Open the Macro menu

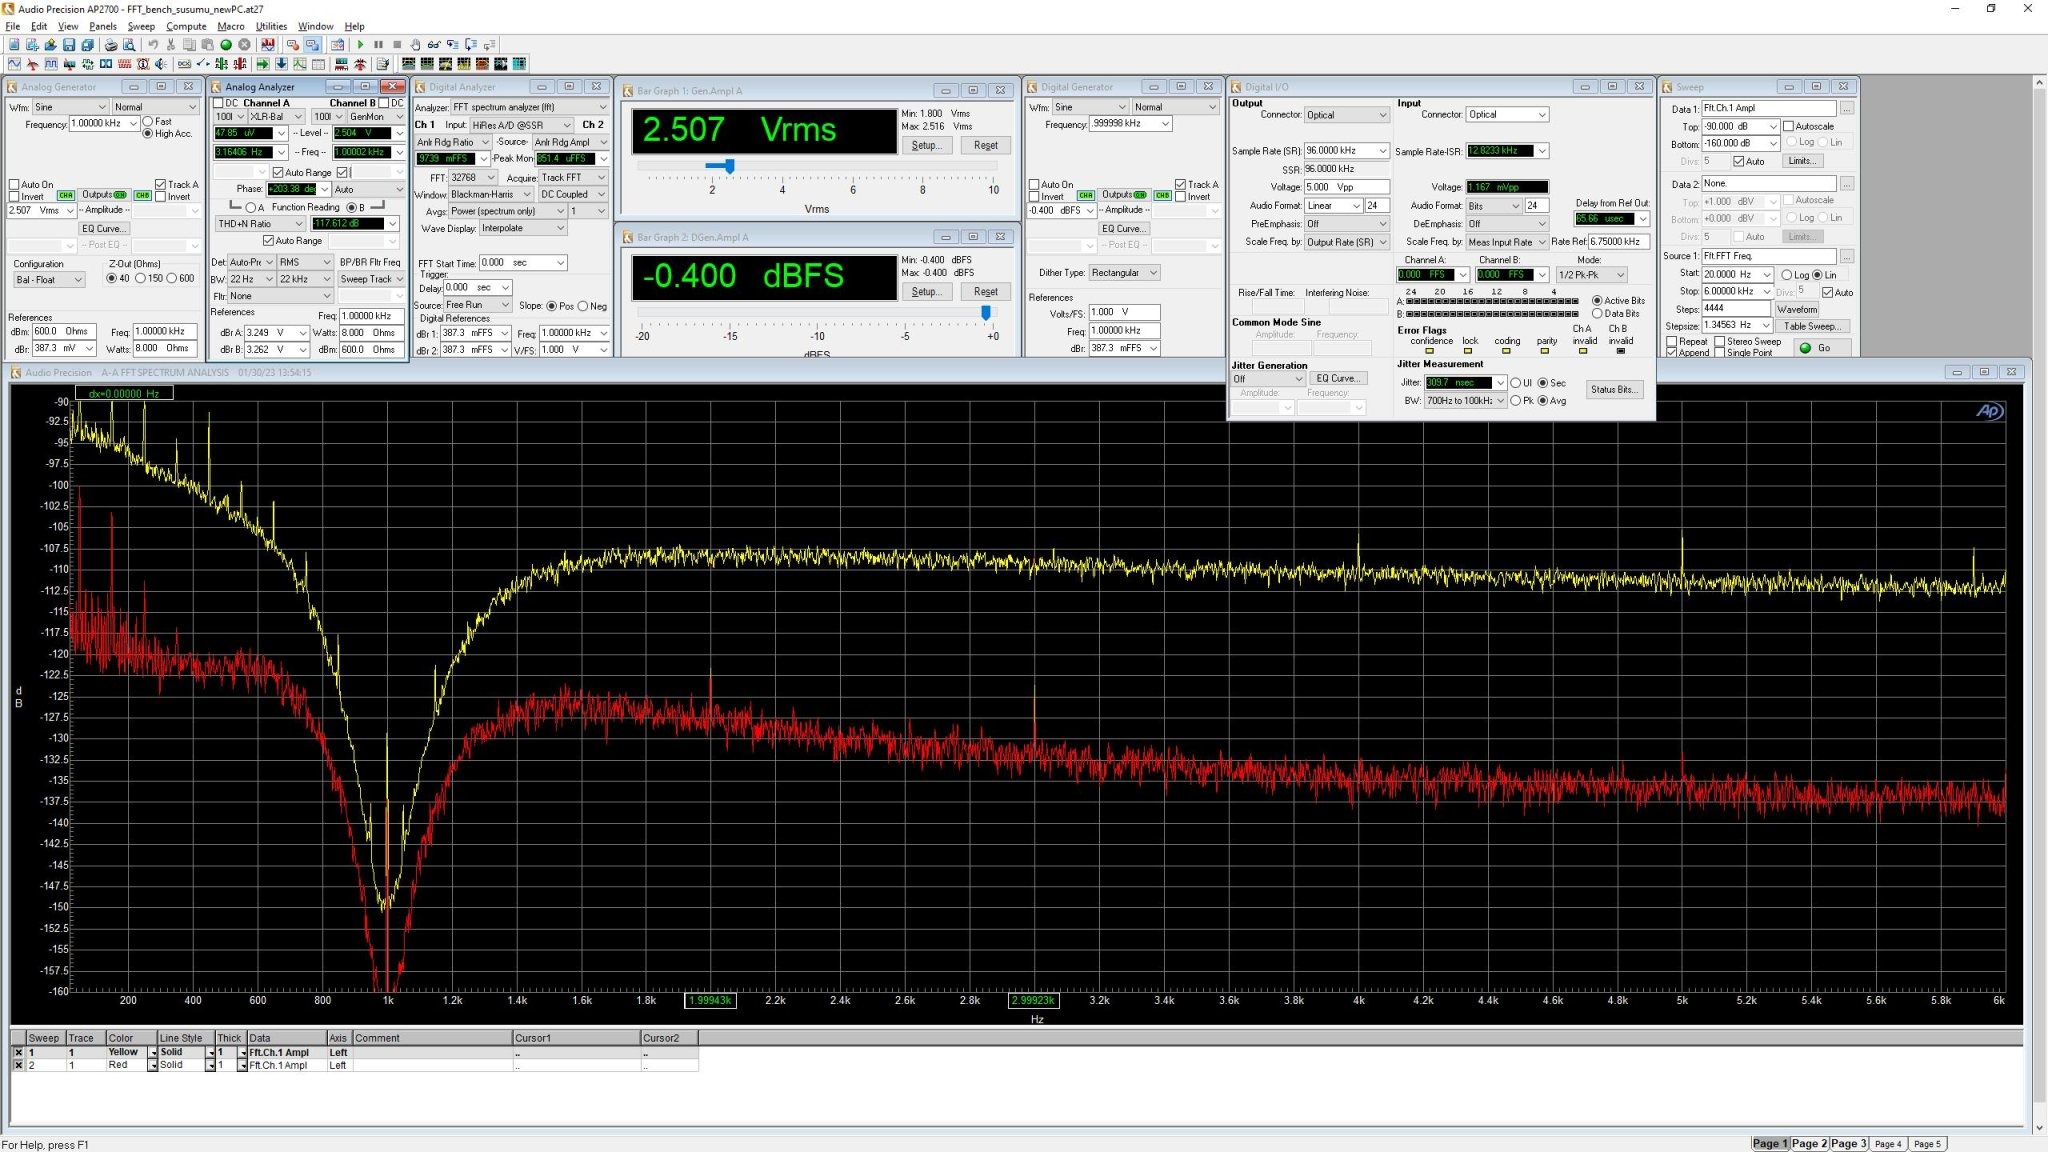point(231,26)
